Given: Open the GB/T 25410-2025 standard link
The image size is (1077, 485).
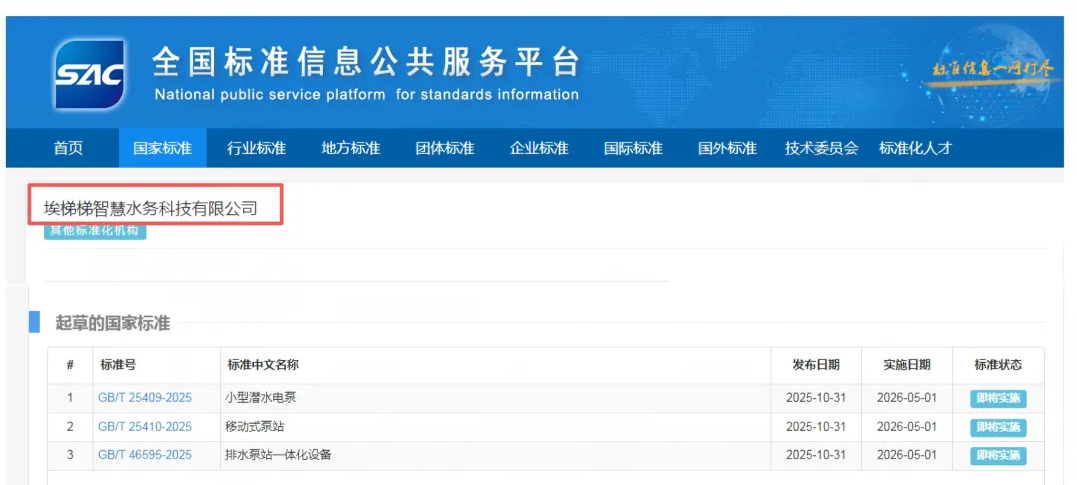Looking at the screenshot, I should click(x=145, y=427).
